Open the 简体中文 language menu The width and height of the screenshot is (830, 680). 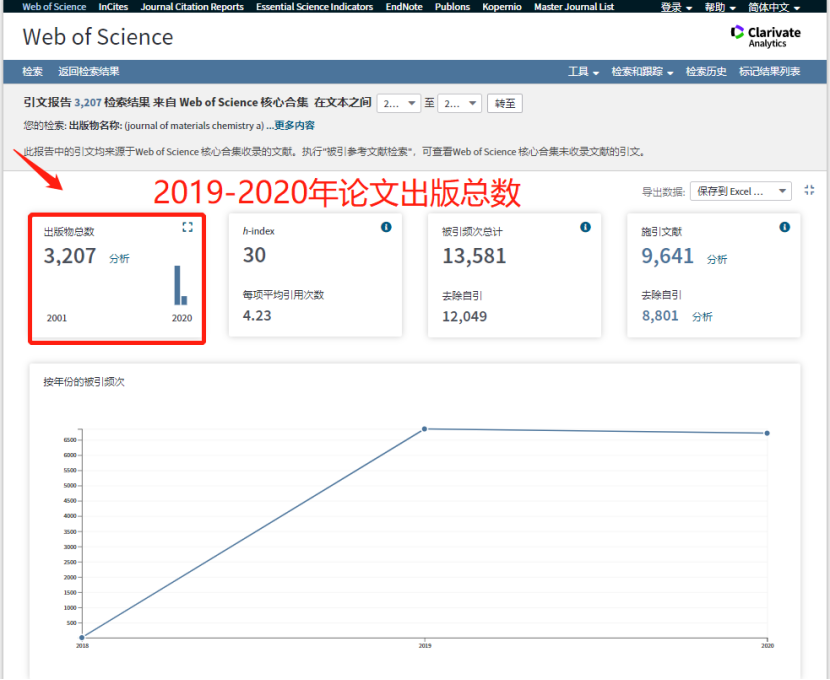tap(774, 7)
